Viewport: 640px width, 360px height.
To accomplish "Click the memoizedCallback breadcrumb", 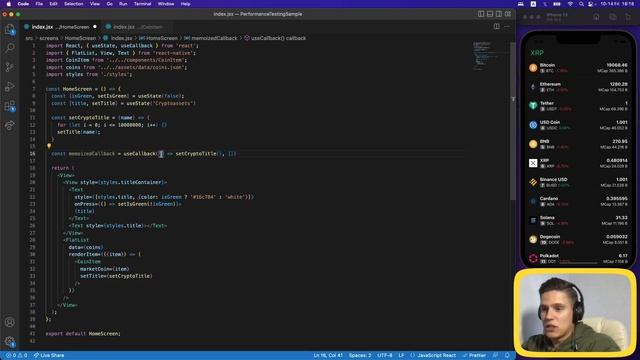I will click(x=211, y=38).
